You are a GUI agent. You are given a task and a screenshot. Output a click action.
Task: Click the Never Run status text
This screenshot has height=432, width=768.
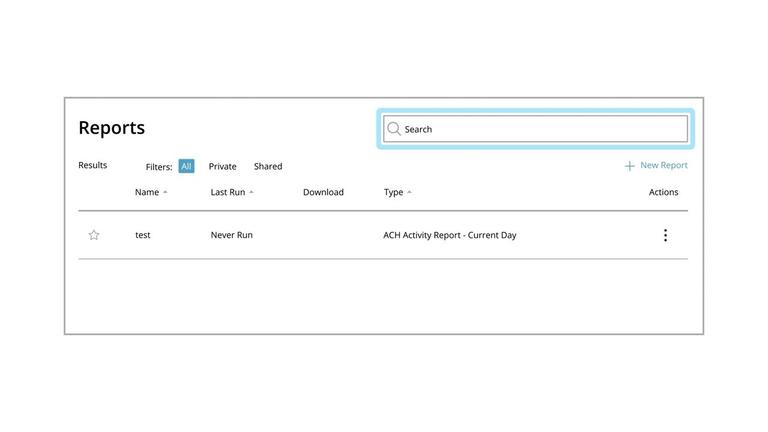click(x=232, y=235)
